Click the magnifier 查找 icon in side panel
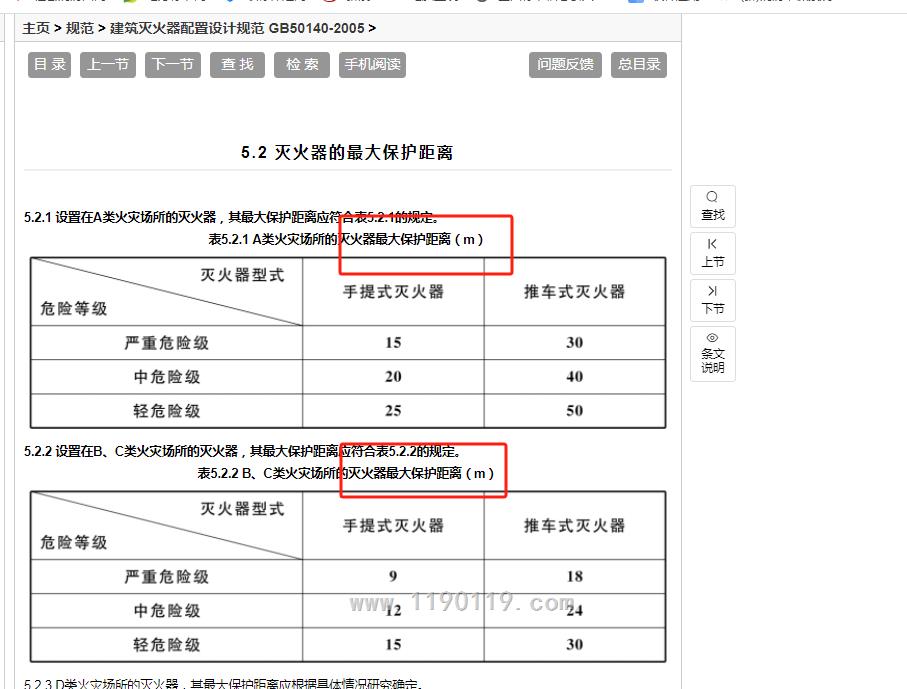This screenshot has width=907, height=689. 712,206
